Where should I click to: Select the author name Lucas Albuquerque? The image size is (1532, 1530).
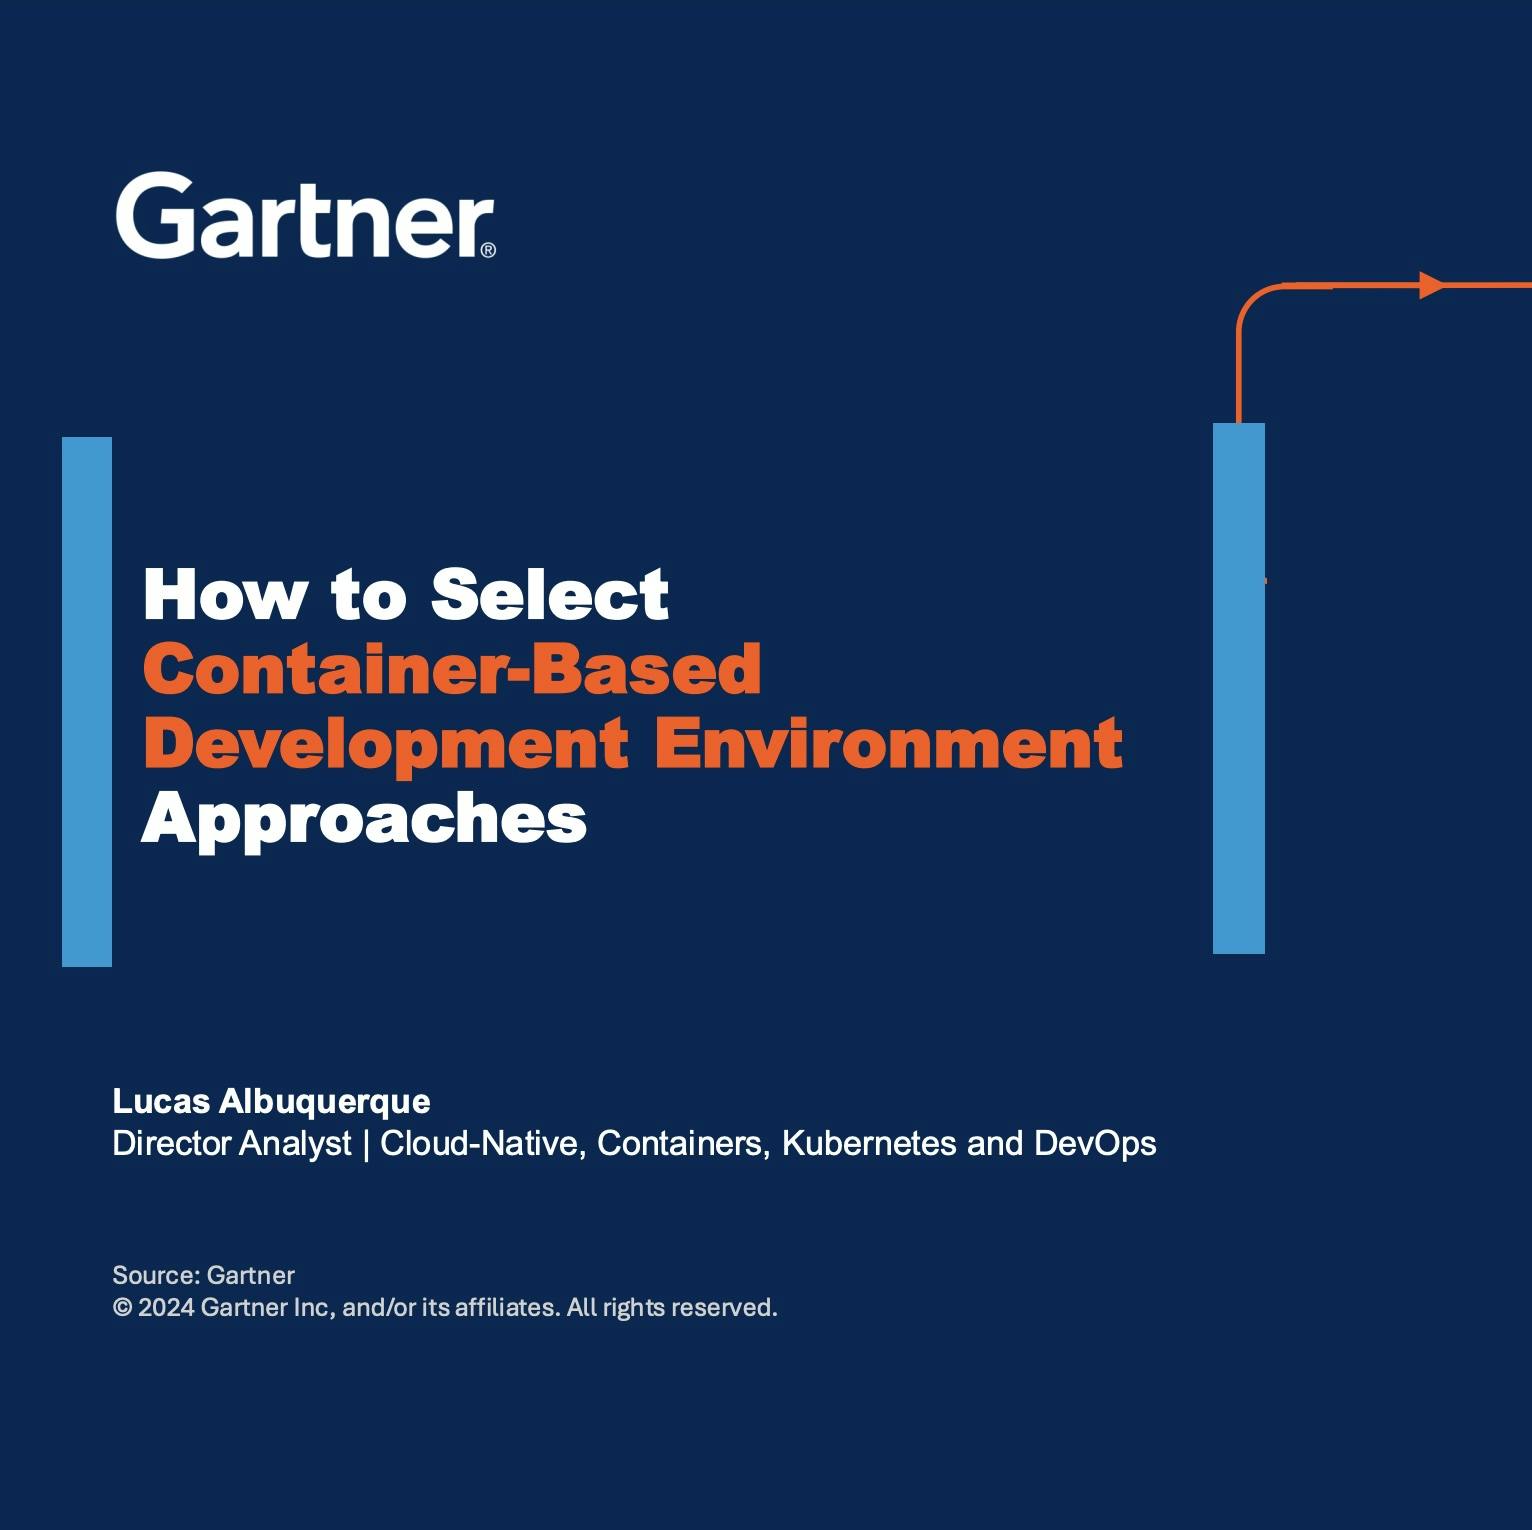click(x=271, y=1101)
